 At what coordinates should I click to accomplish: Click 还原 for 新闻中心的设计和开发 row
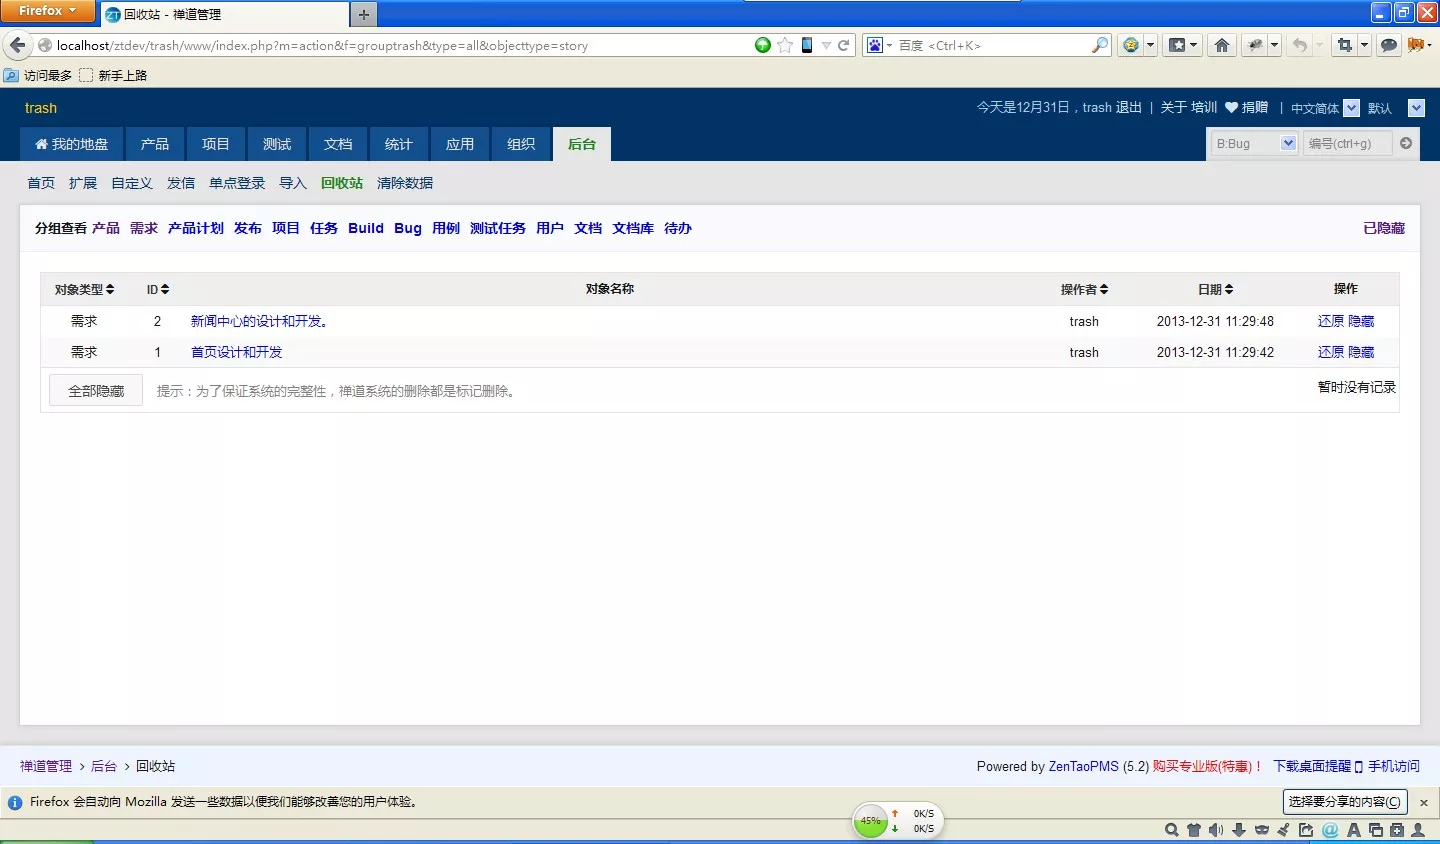pyautogui.click(x=1331, y=321)
